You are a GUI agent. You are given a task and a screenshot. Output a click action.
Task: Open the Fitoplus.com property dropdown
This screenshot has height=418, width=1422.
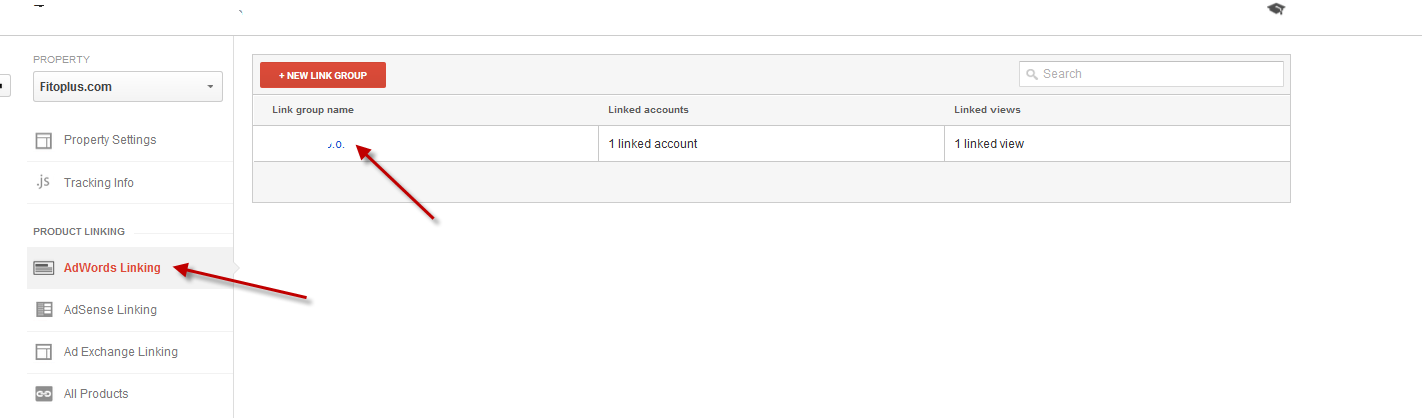coord(128,87)
